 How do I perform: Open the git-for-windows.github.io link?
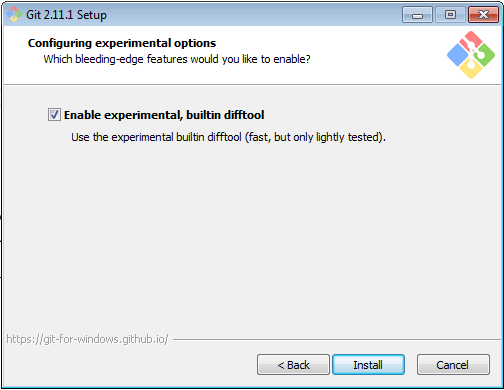point(87,339)
